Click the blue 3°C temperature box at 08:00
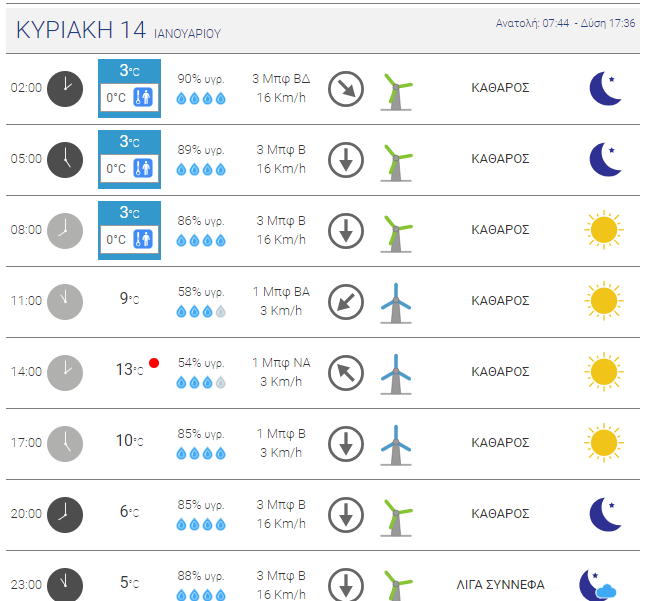Screen dimensions: 658x601 click(129, 230)
